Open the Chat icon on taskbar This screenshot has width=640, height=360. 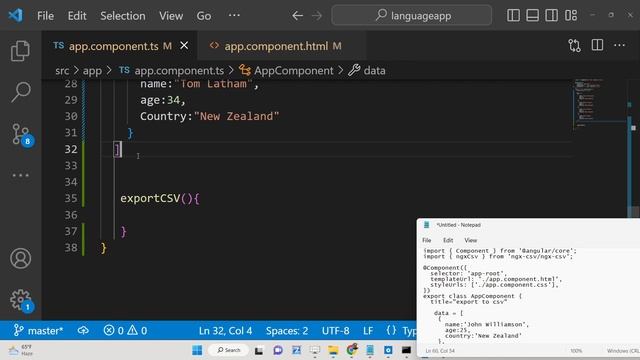coord(278,350)
